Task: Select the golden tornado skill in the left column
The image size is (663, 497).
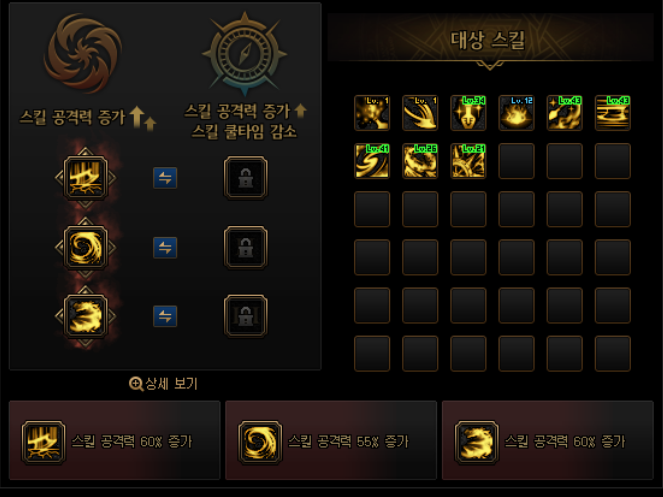Action: coord(85,247)
